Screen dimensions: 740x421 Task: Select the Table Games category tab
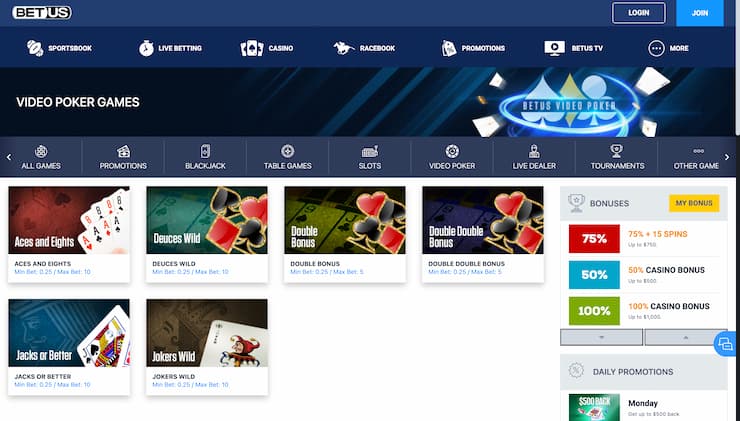click(x=287, y=157)
